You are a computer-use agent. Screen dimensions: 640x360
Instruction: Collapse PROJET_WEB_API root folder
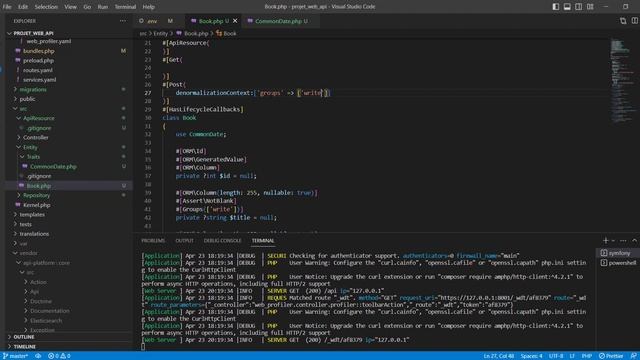(33, 33)
